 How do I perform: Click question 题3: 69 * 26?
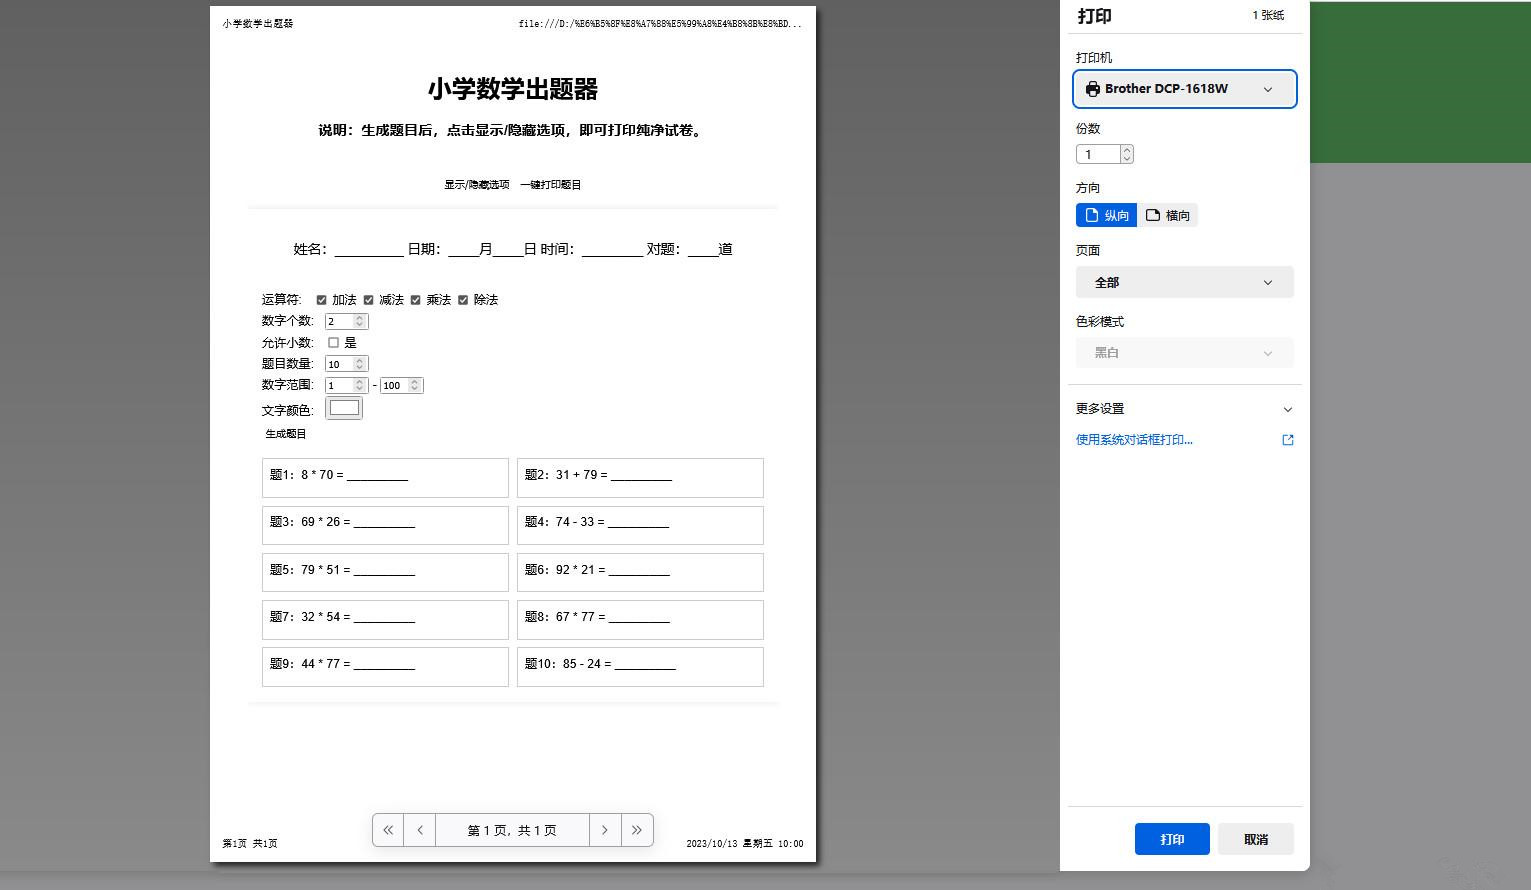pos(385,525)
